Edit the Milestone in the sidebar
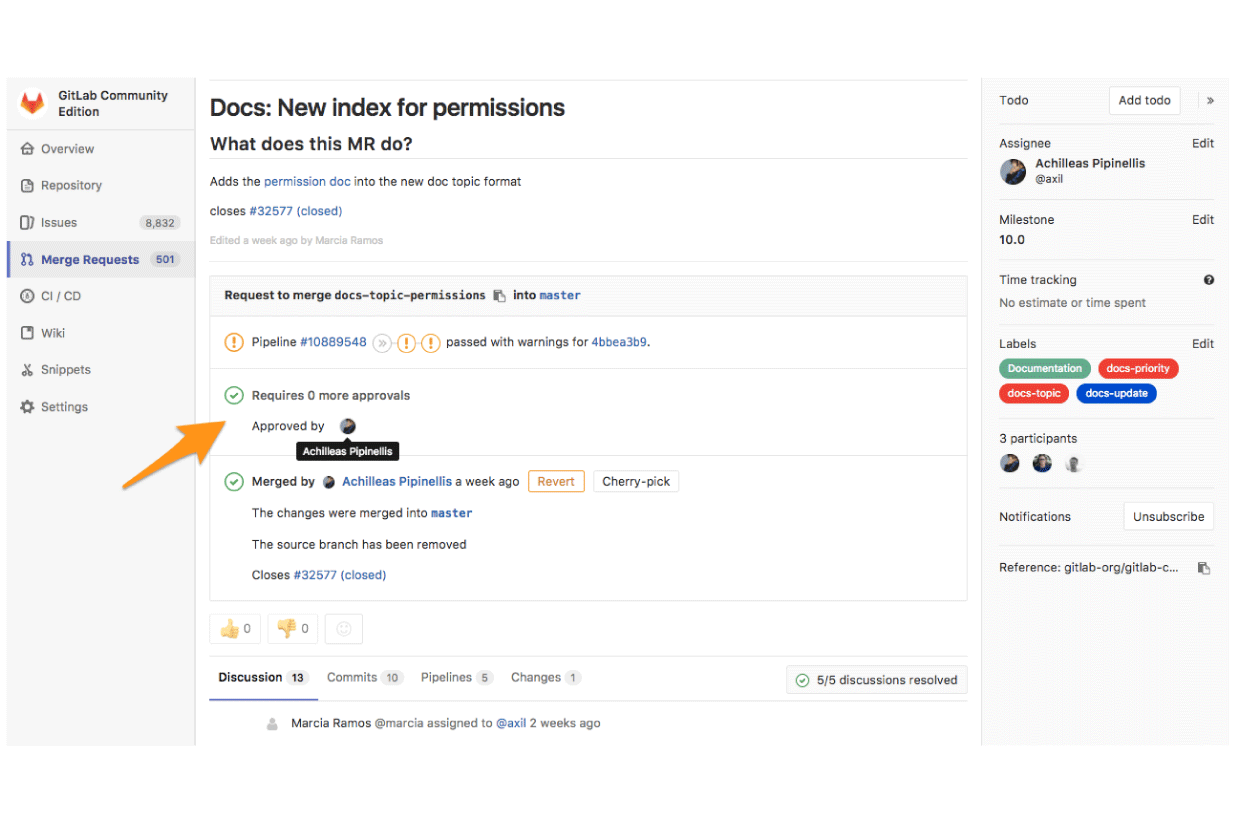Image resolution: width=1235 pixels, height=823 pixels. click(x=1202, y=220)
